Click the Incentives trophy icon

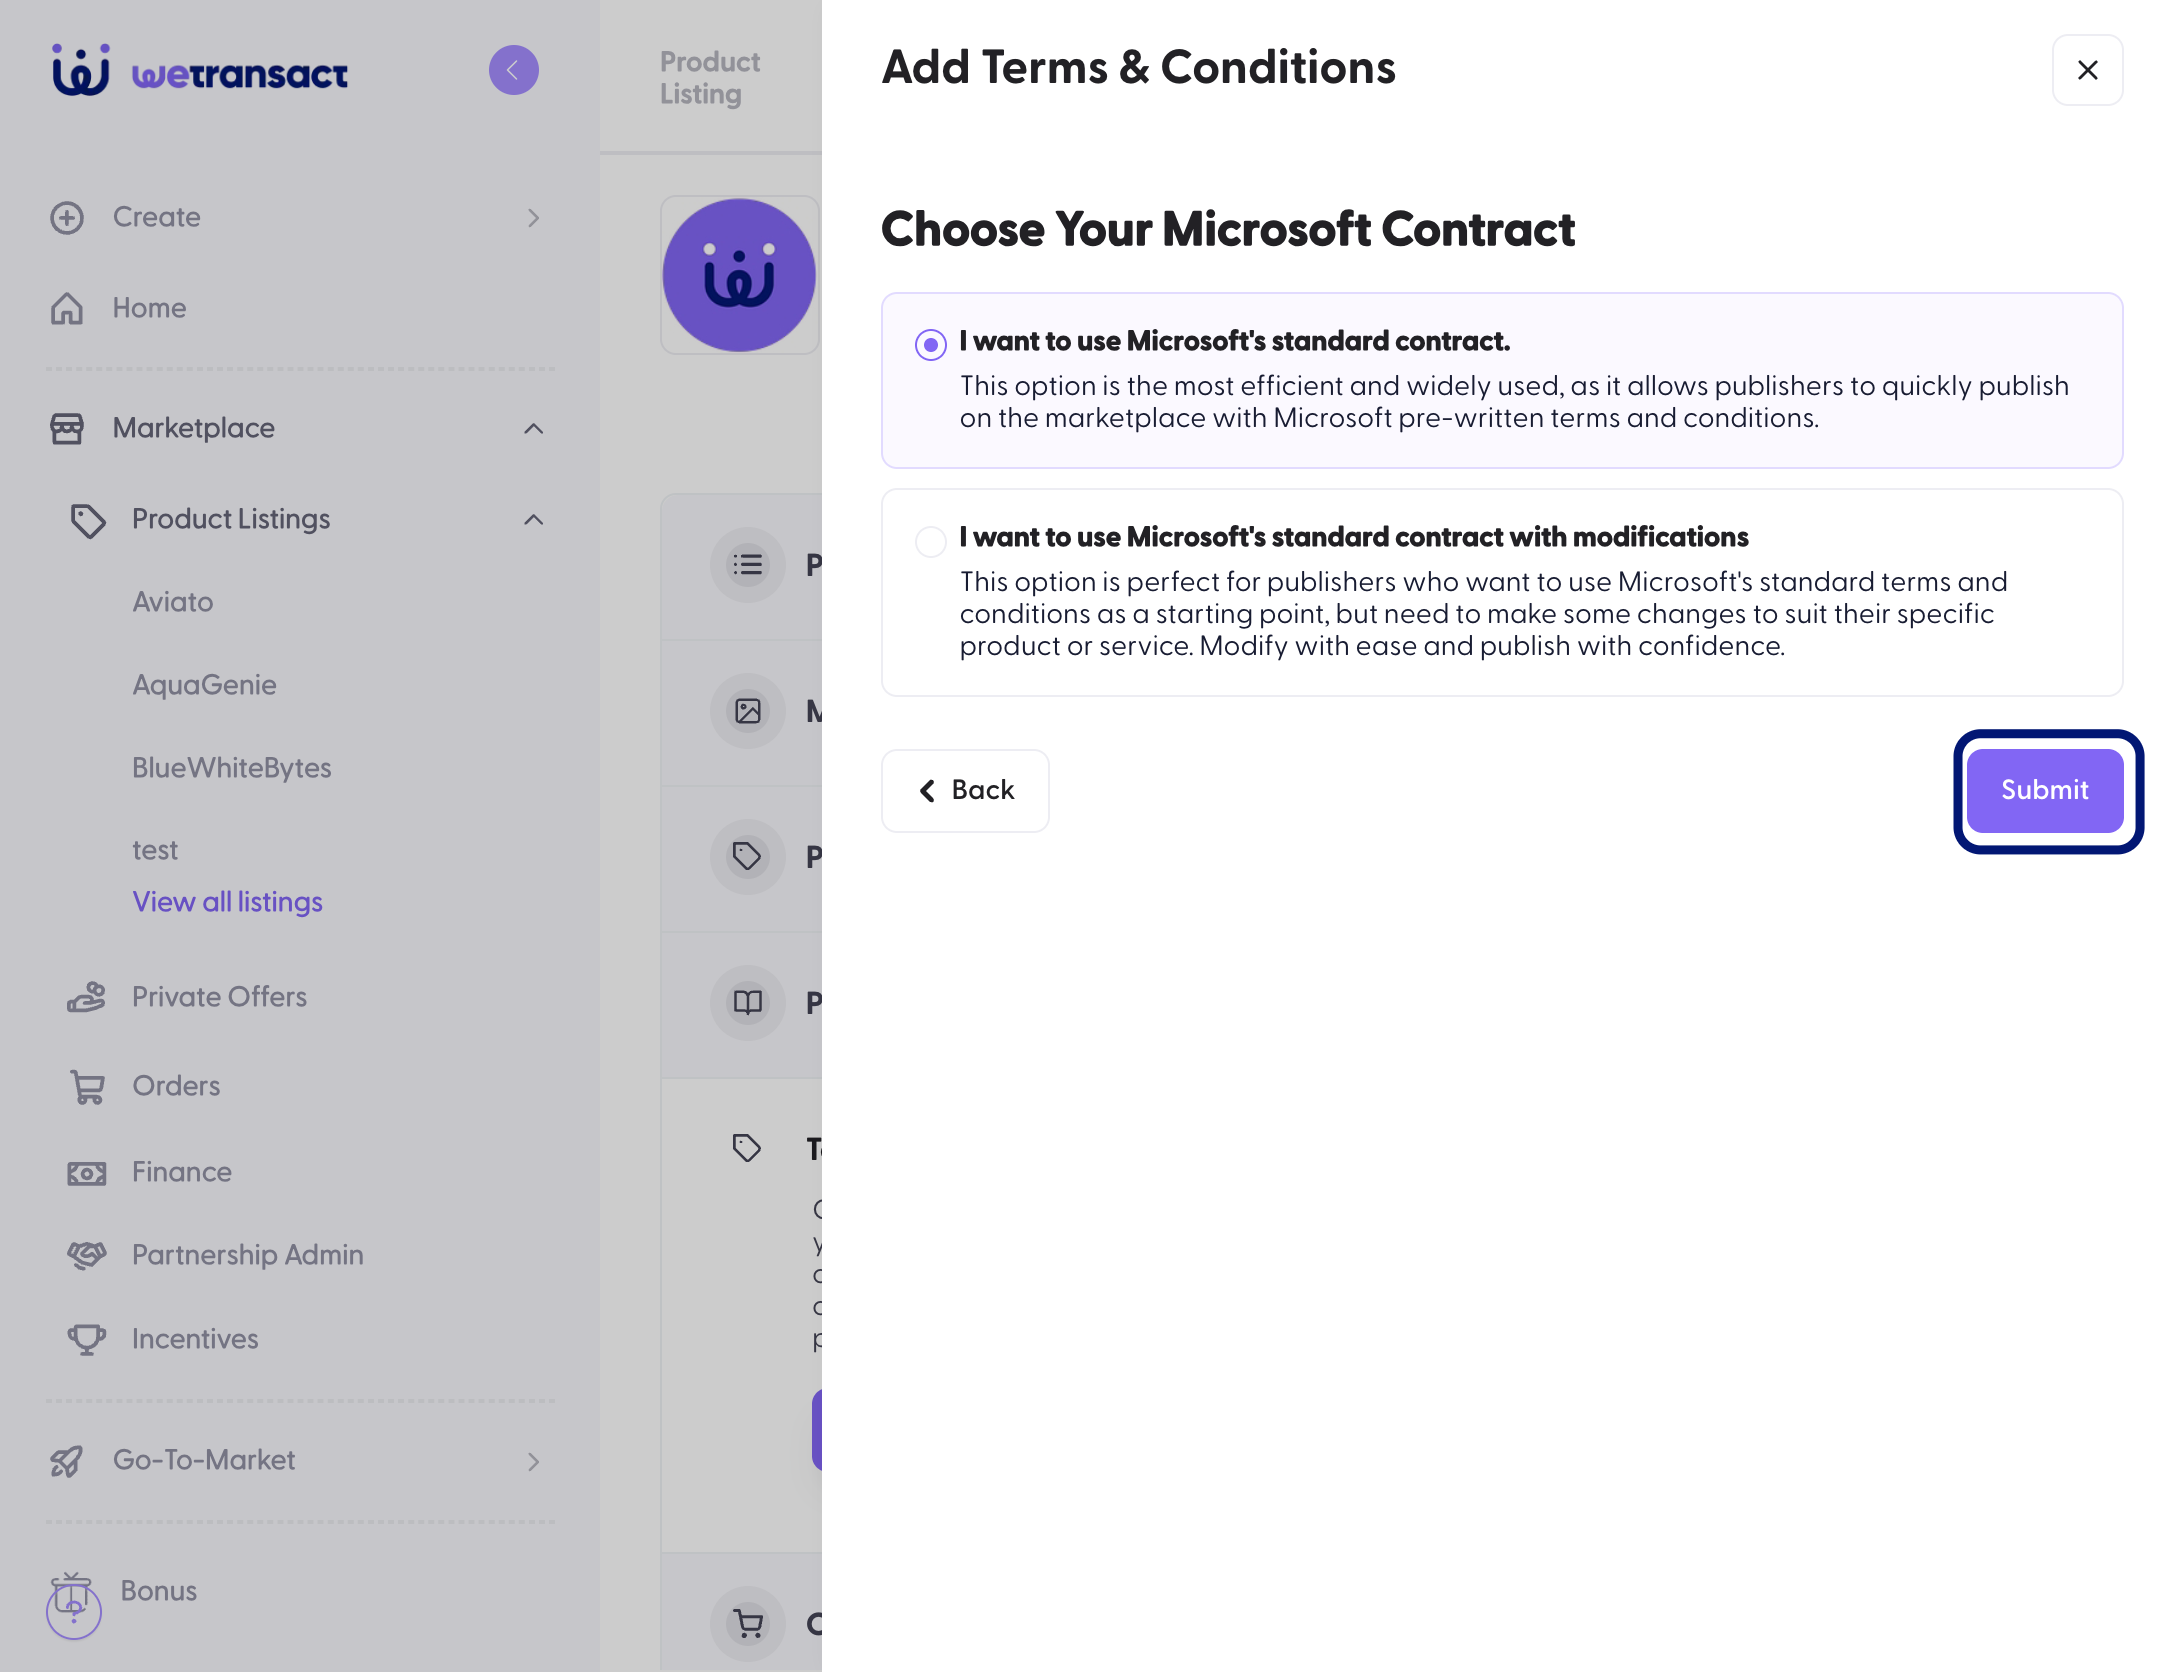pos(86,1339)
